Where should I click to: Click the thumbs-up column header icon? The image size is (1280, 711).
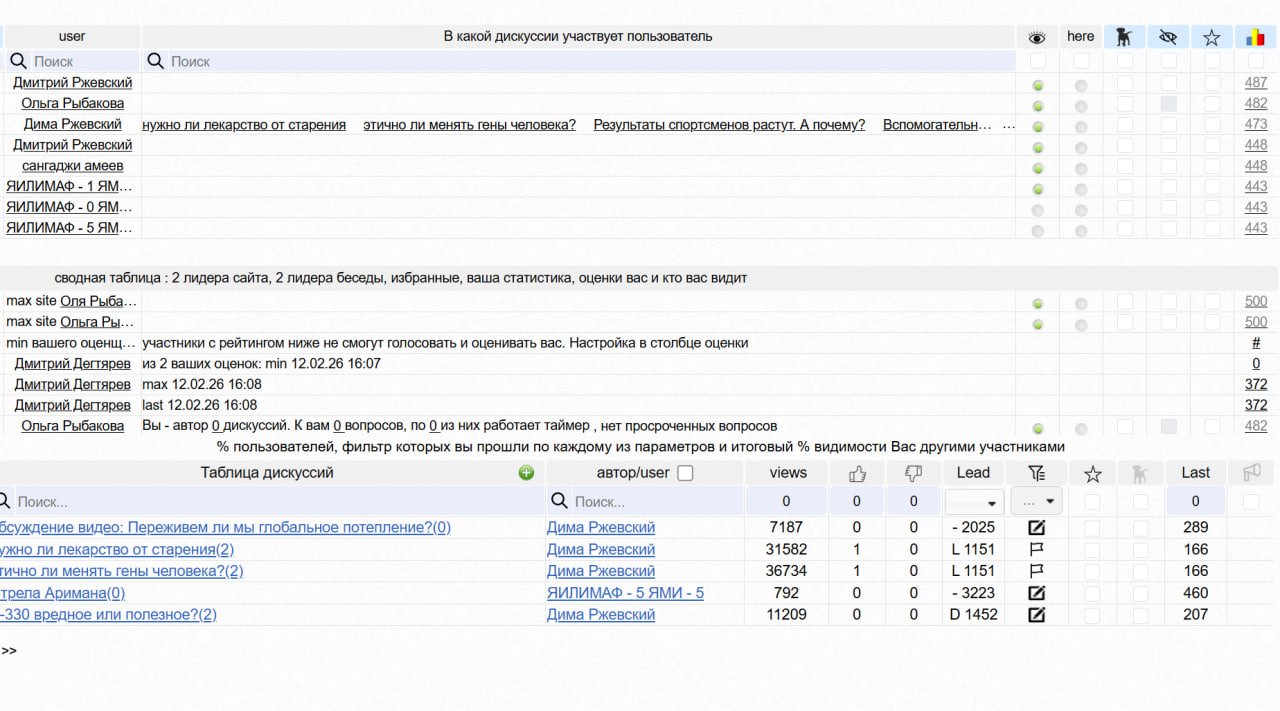point(856,473)
